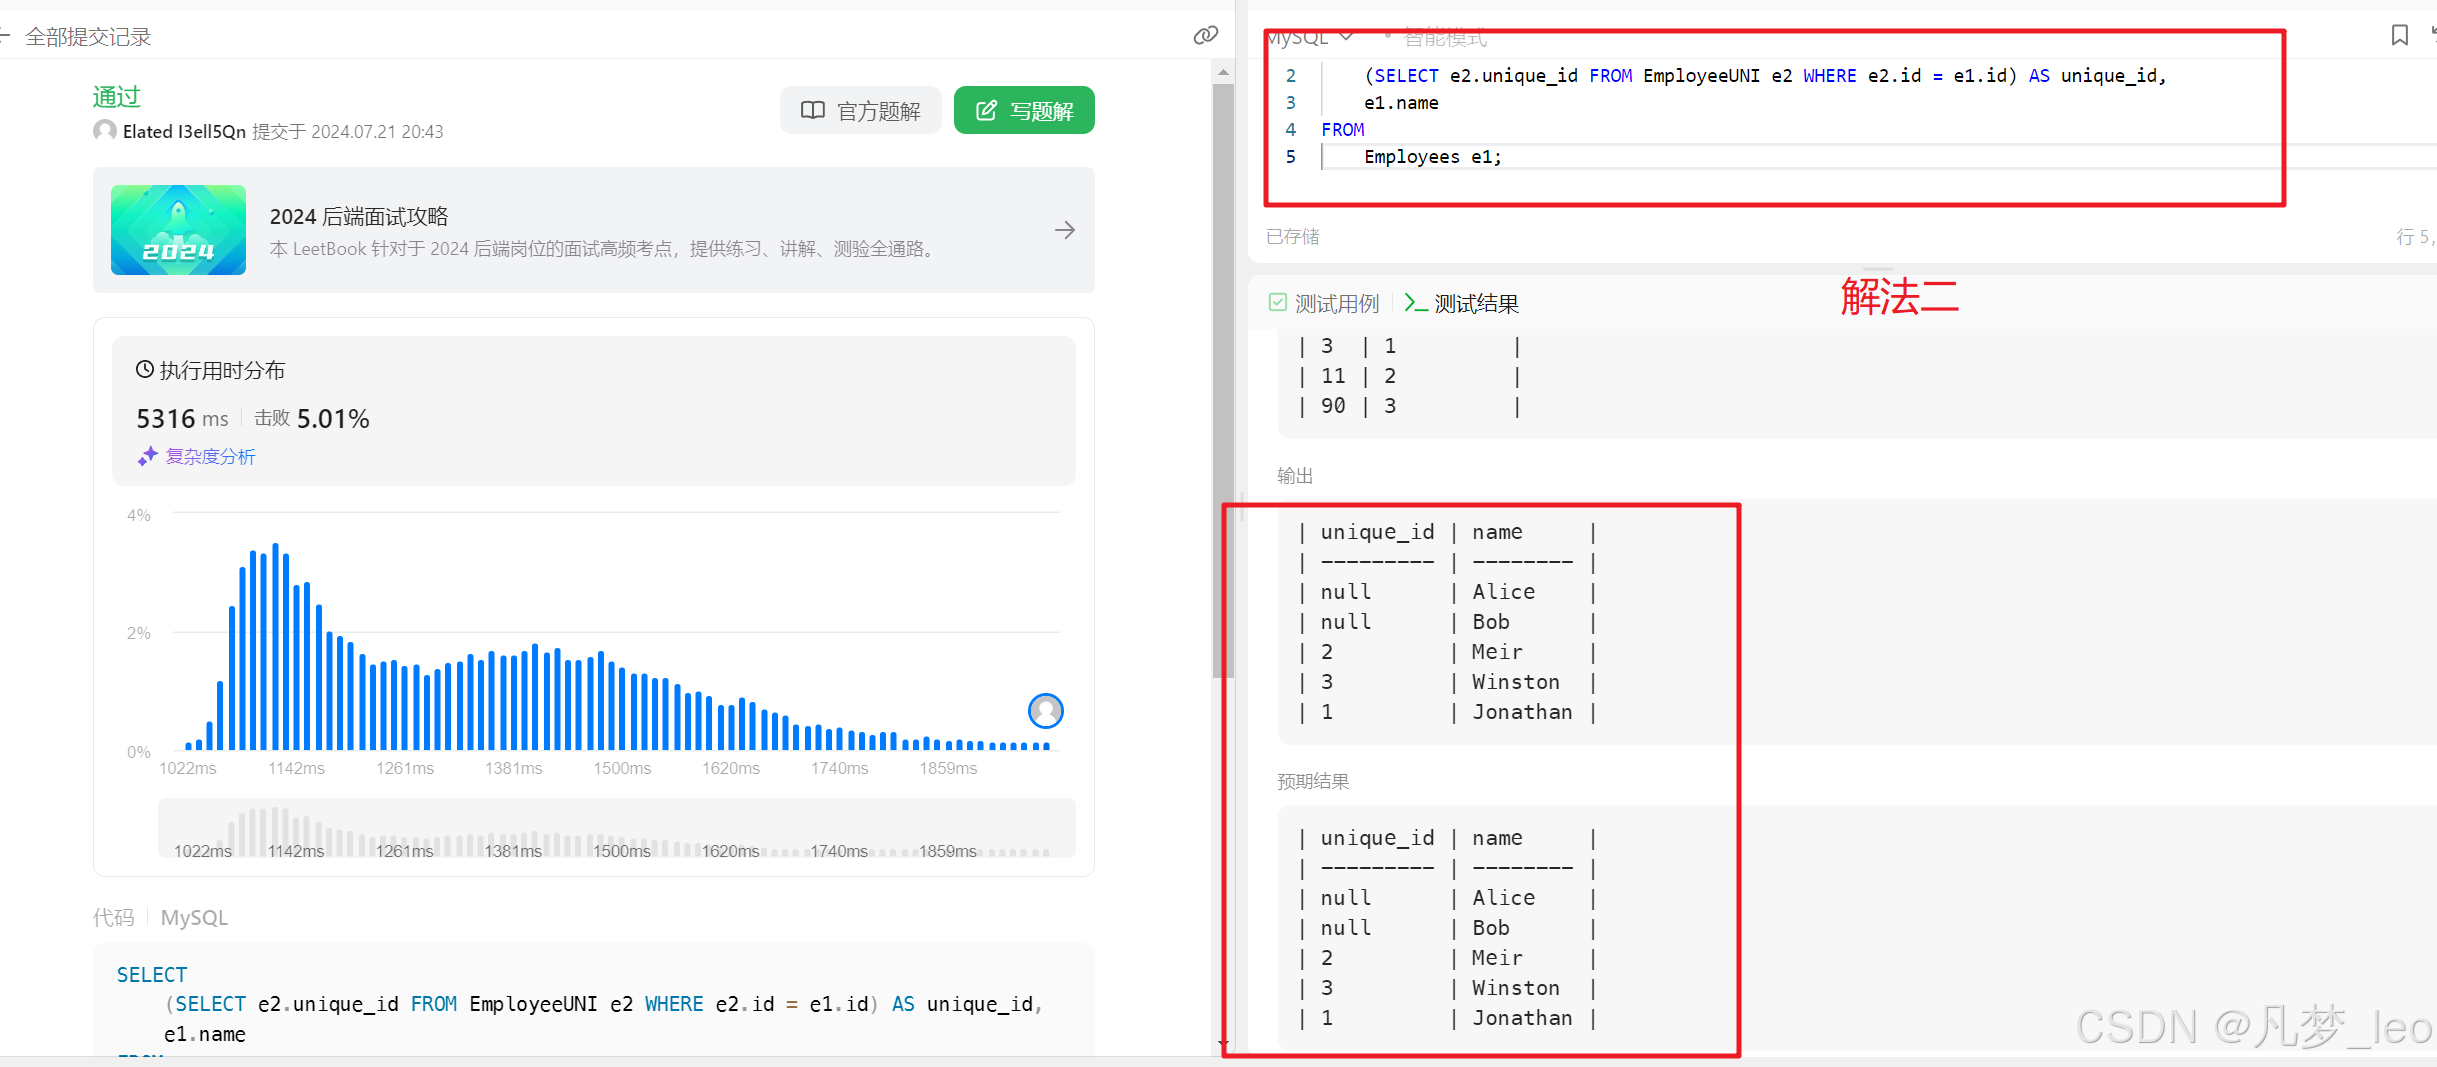
Task: Click the Jonathan cell in the 输出 table
Action: point(1522,712)
